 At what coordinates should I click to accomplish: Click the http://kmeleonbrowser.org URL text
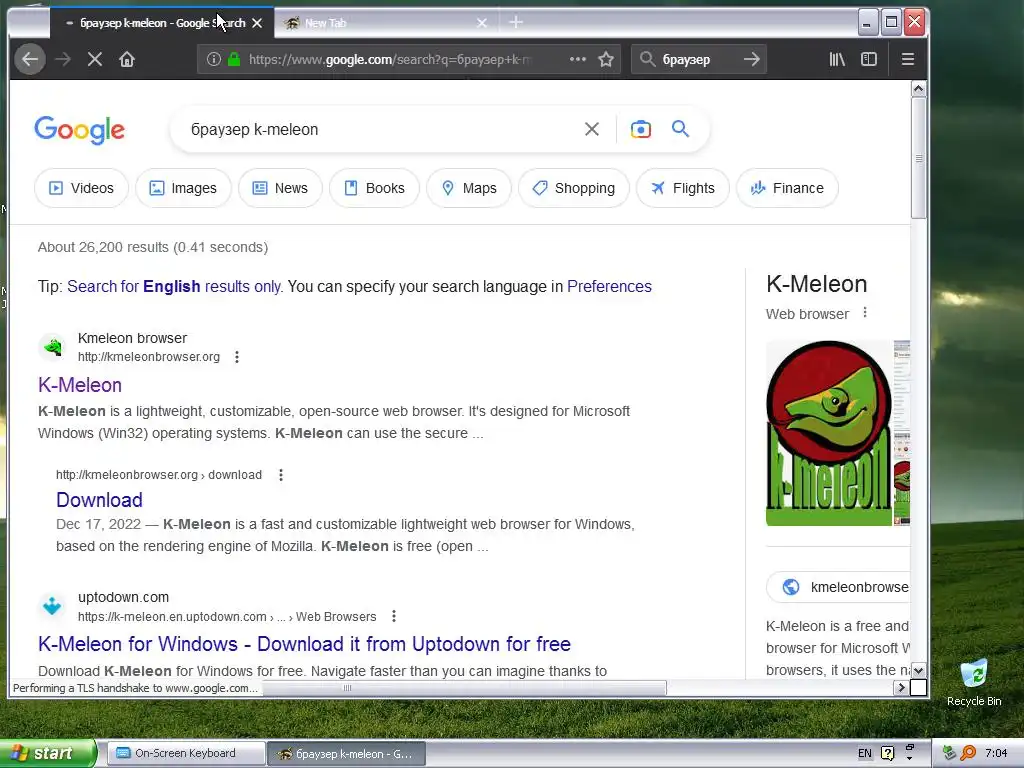click(x=149, y=357)
